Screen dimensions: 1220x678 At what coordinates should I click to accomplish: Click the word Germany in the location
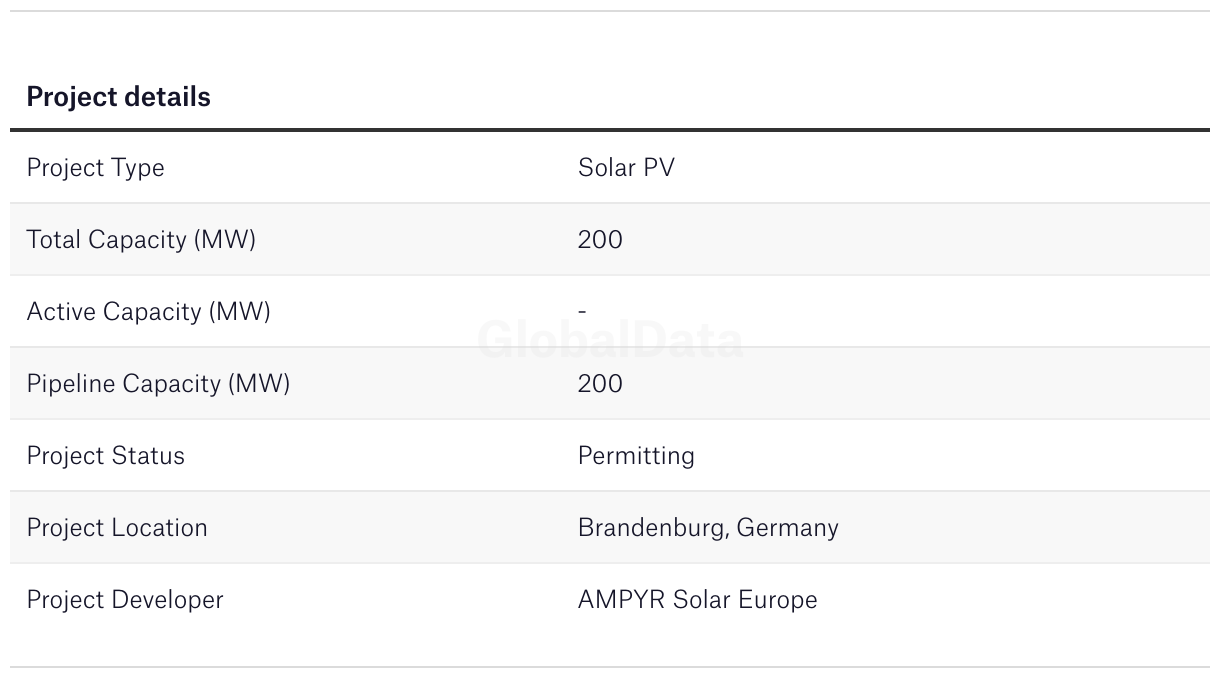click(x=787, y=528)
